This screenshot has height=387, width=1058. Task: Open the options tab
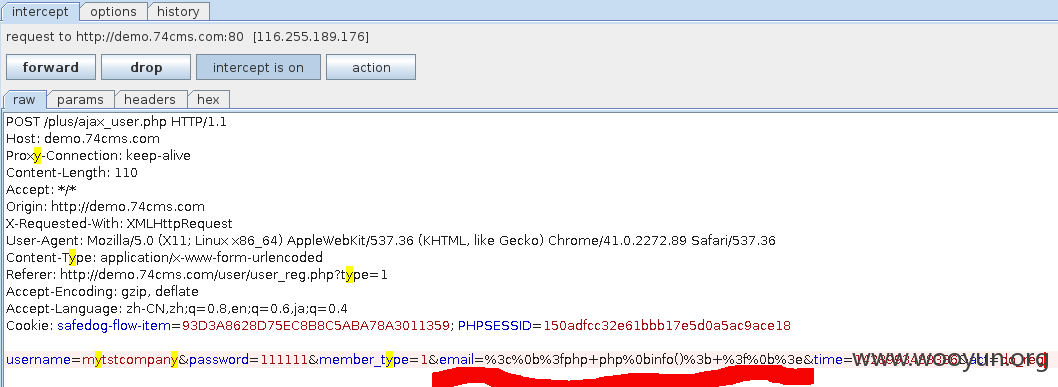coord(113,11)
